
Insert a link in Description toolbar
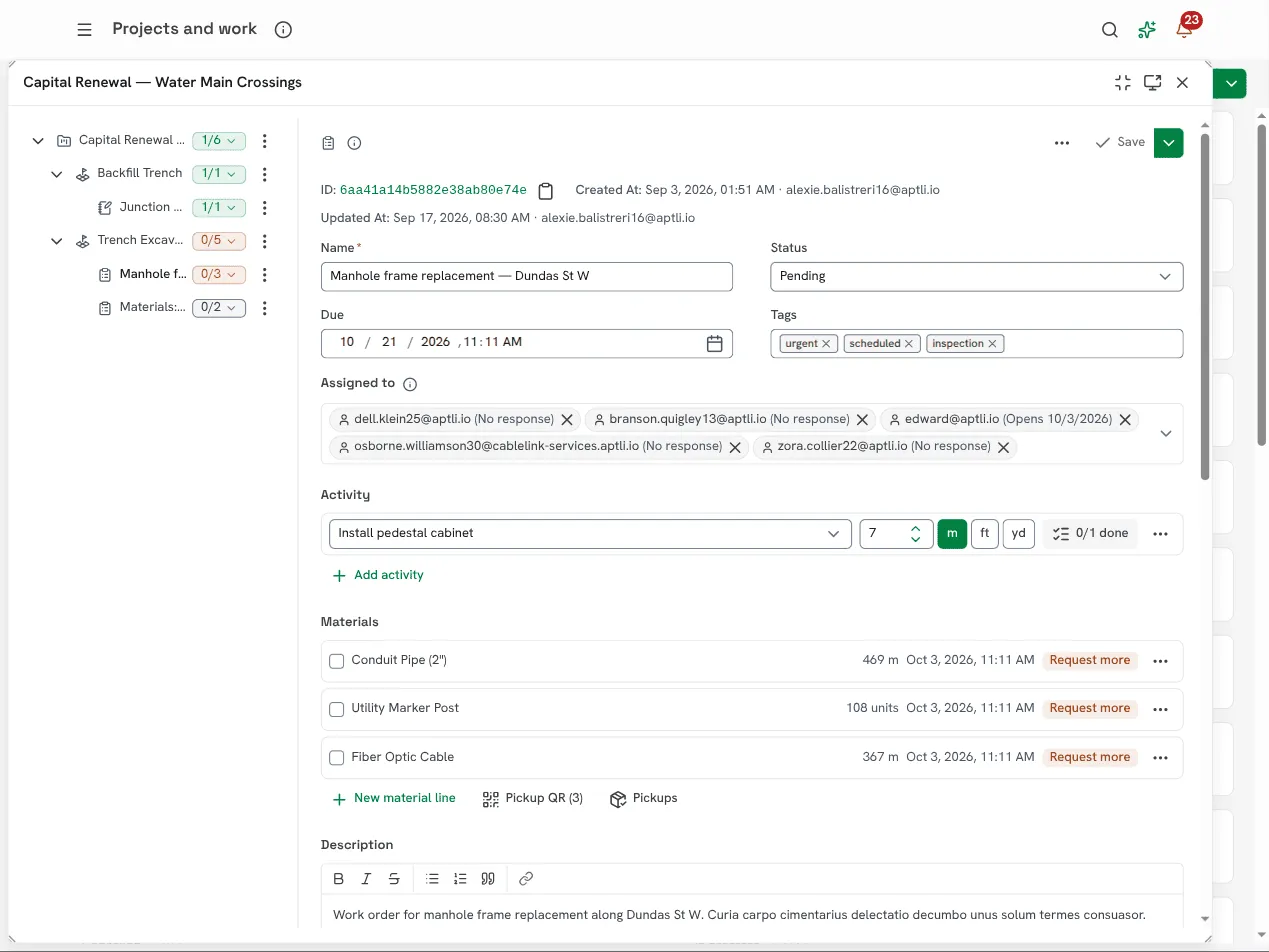point(526,879)
